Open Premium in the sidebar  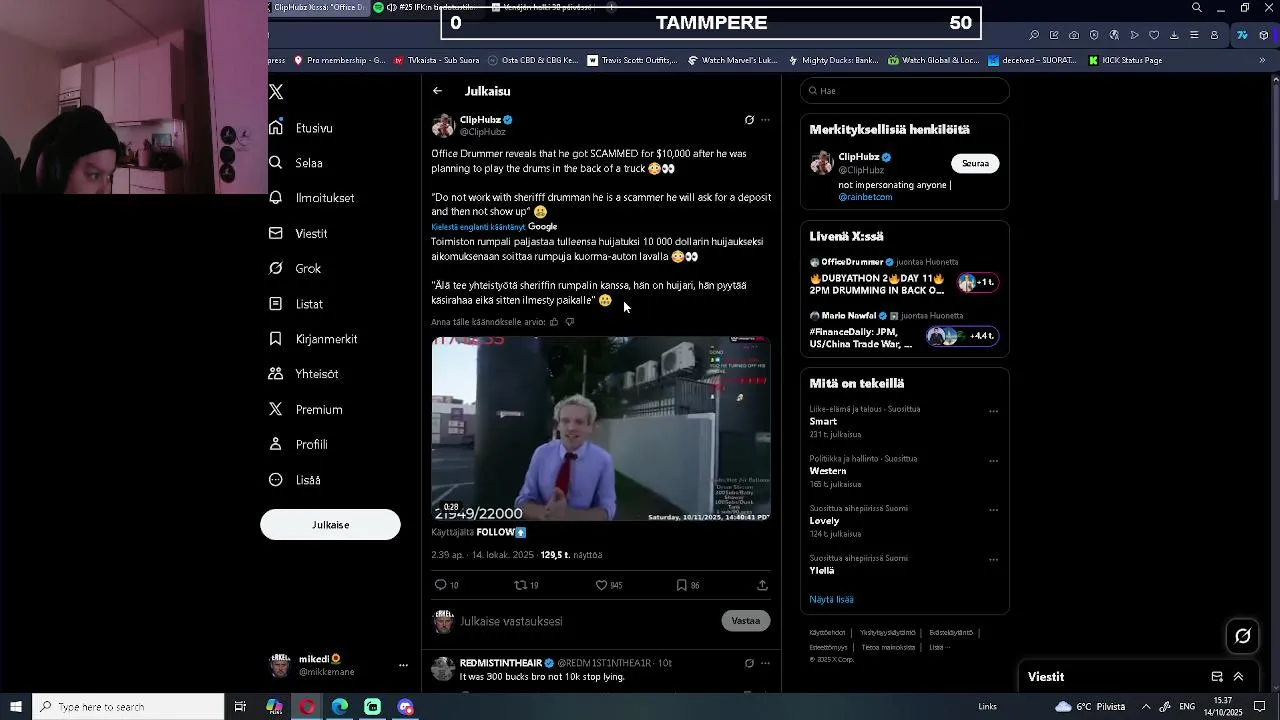[x=306, y=410]
